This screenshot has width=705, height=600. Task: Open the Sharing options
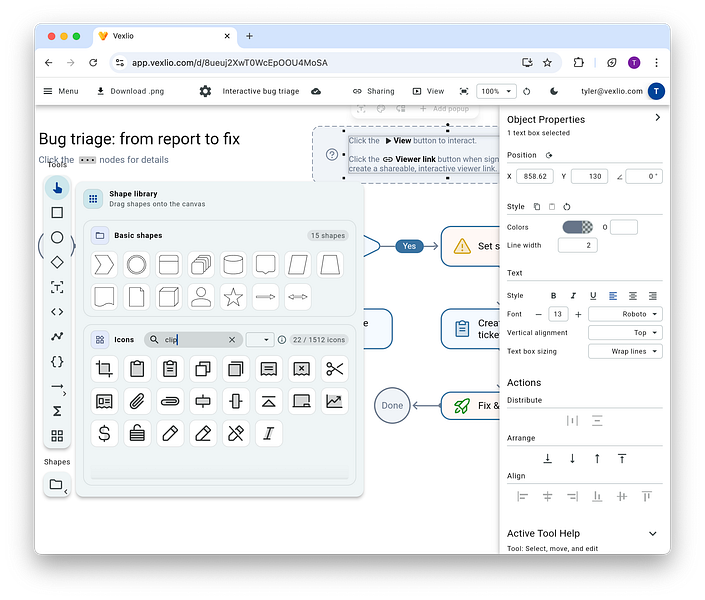pyautogui.click(x=374, y=91)
